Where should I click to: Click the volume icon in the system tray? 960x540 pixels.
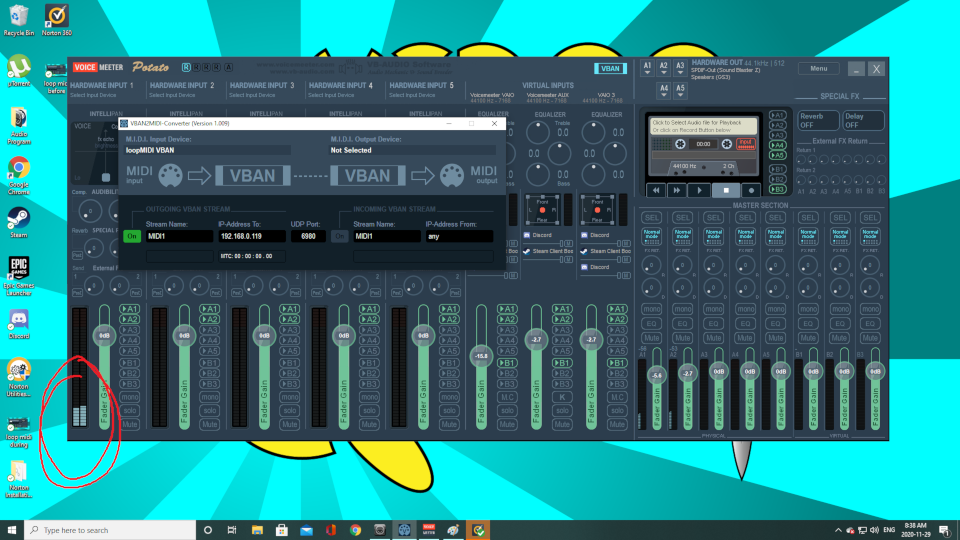pyautogui.click(x=874, y=530)
